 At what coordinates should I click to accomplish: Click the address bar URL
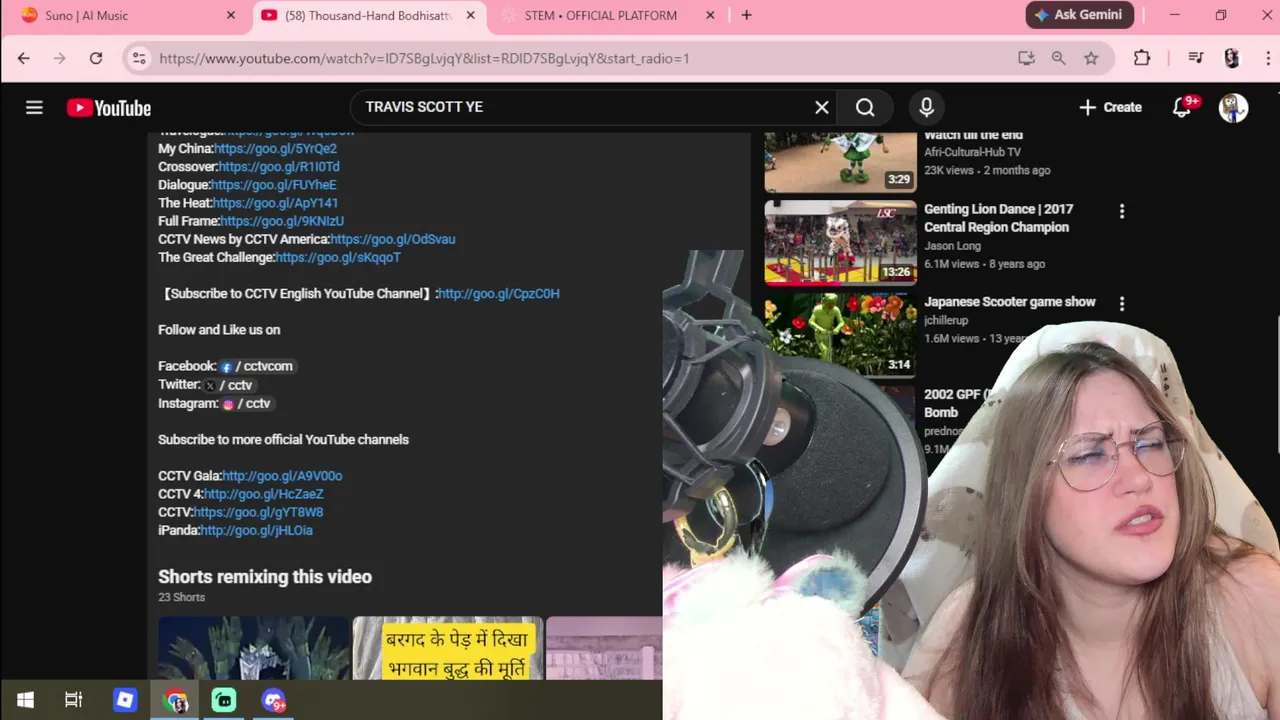coord(424,58)
